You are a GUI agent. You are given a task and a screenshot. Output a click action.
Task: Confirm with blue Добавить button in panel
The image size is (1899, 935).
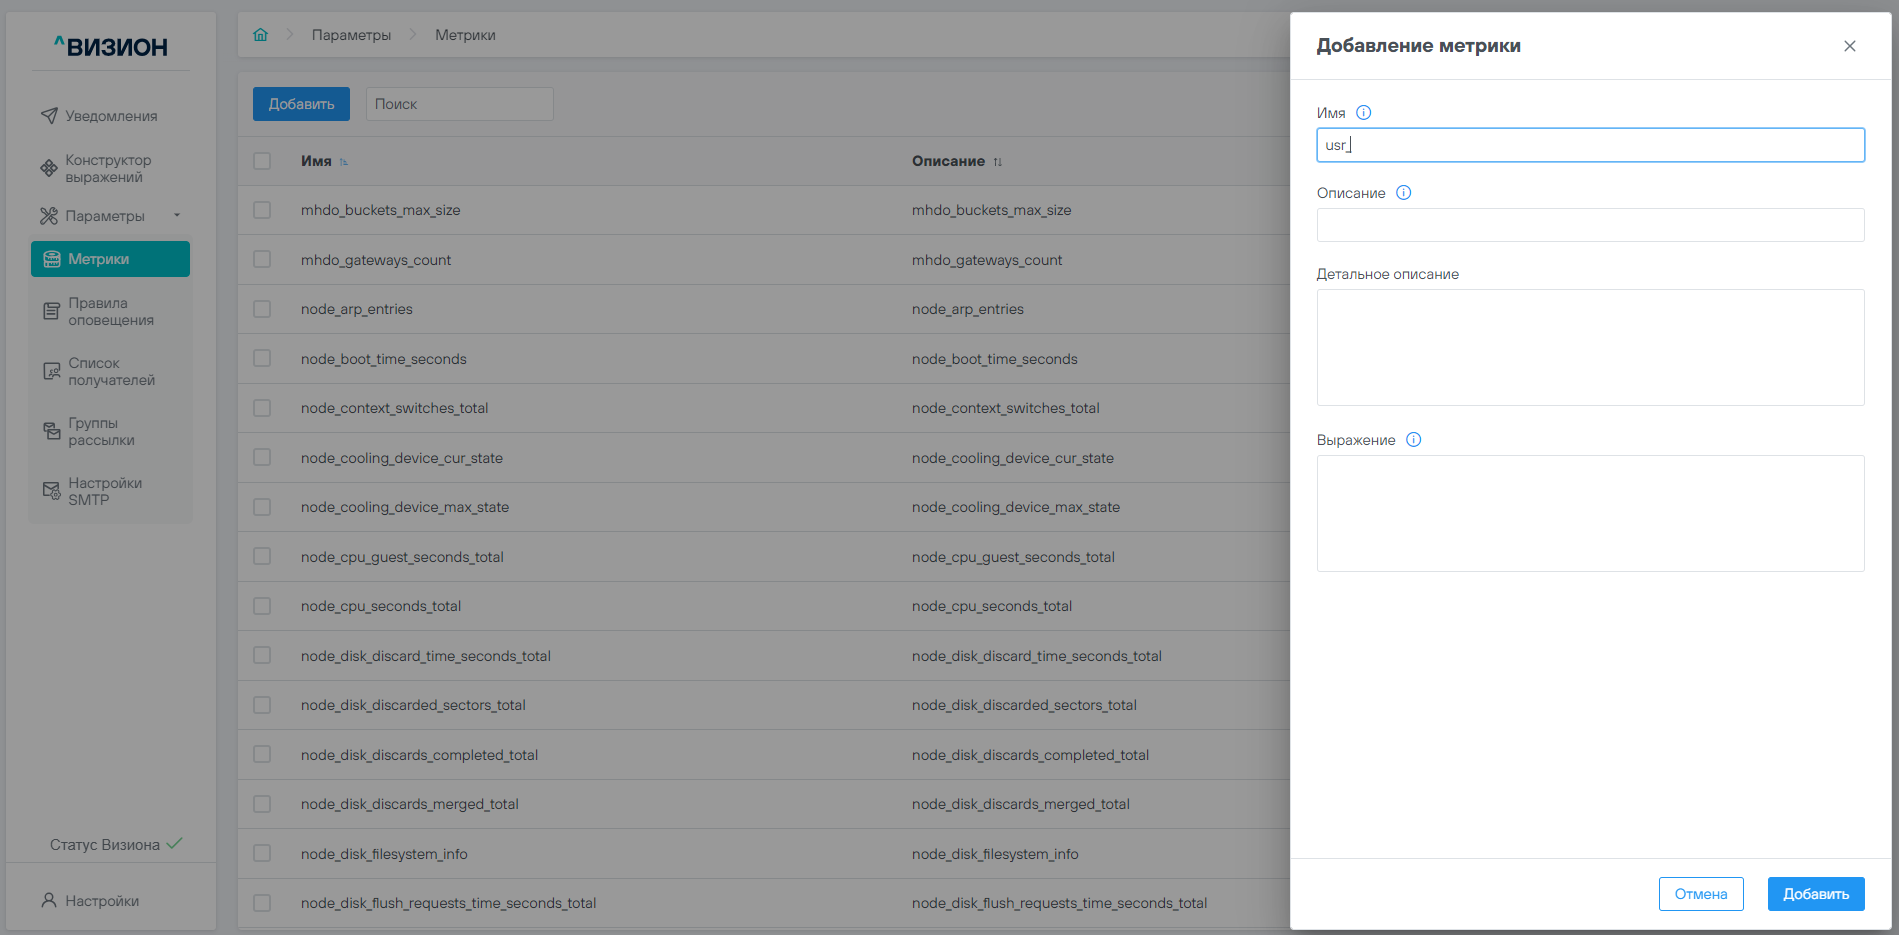[x=1815, y=894]
